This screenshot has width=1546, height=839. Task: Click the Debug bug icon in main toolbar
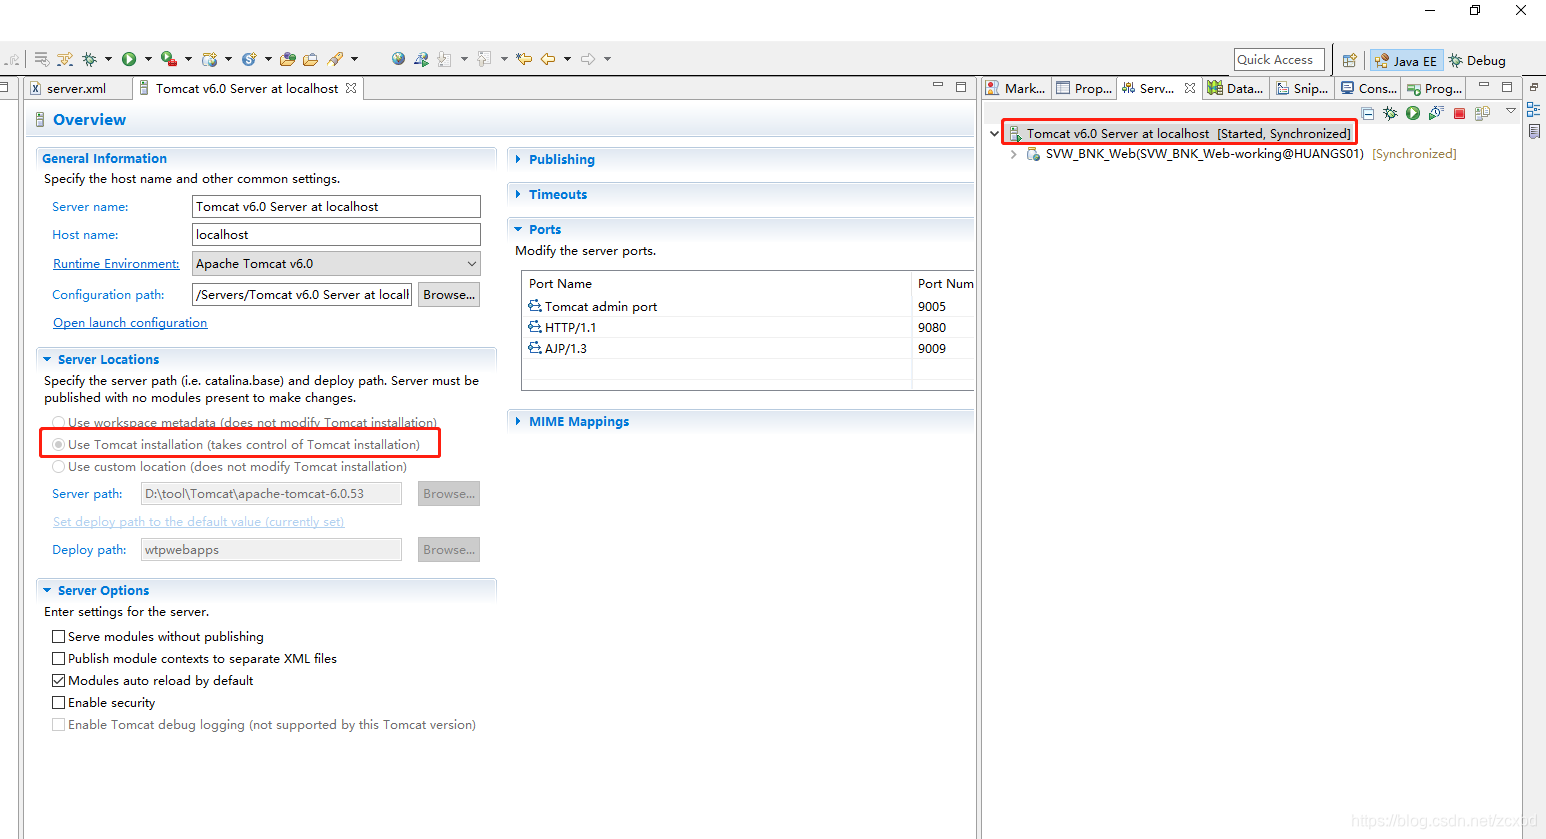(x=89, y=59)
